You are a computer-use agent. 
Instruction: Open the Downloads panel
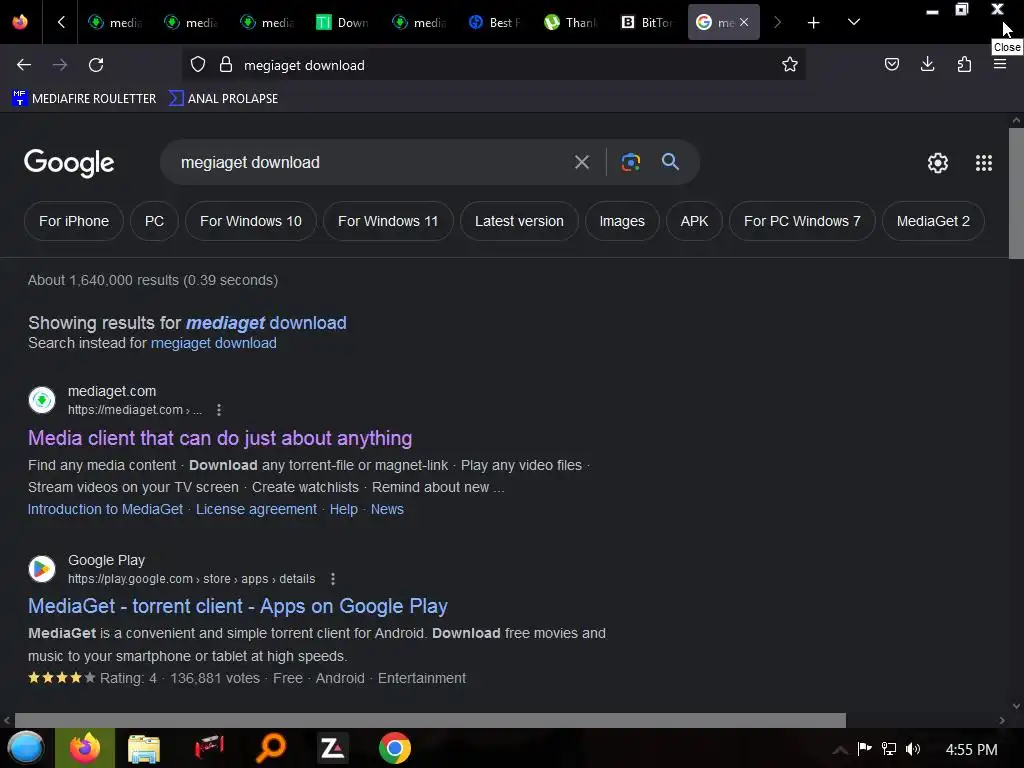(927, 64)
